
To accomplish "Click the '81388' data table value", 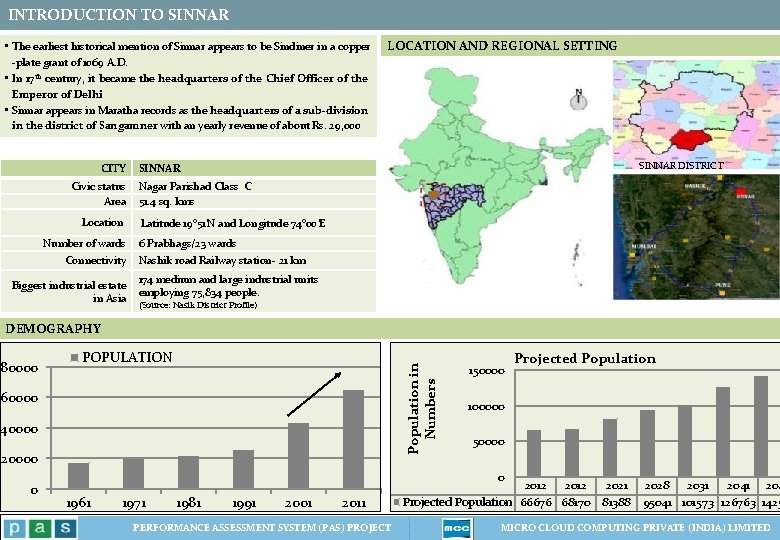I will (x=616, y=503).
